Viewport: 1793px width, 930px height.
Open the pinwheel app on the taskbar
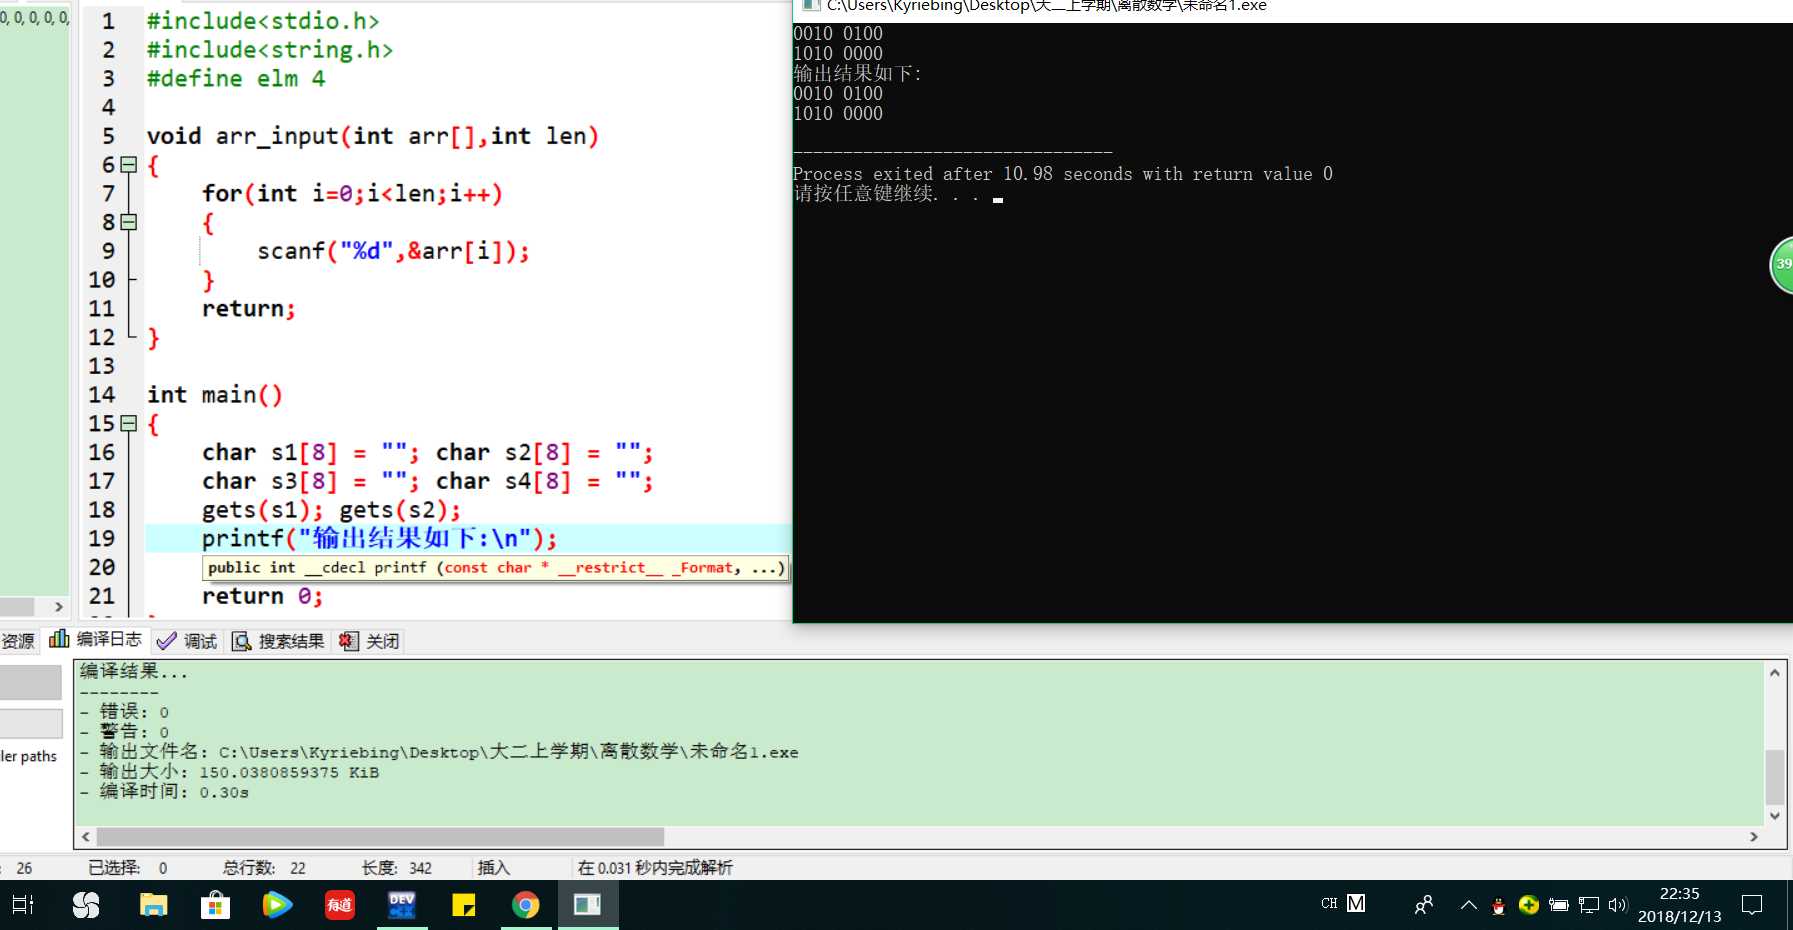(x=86, y=905)
